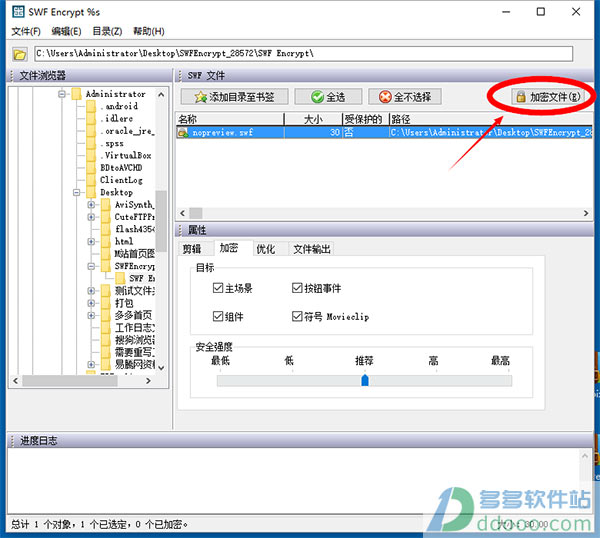
Task: Select the 工作日志 folder entry
Action: [x=135, y=328]
